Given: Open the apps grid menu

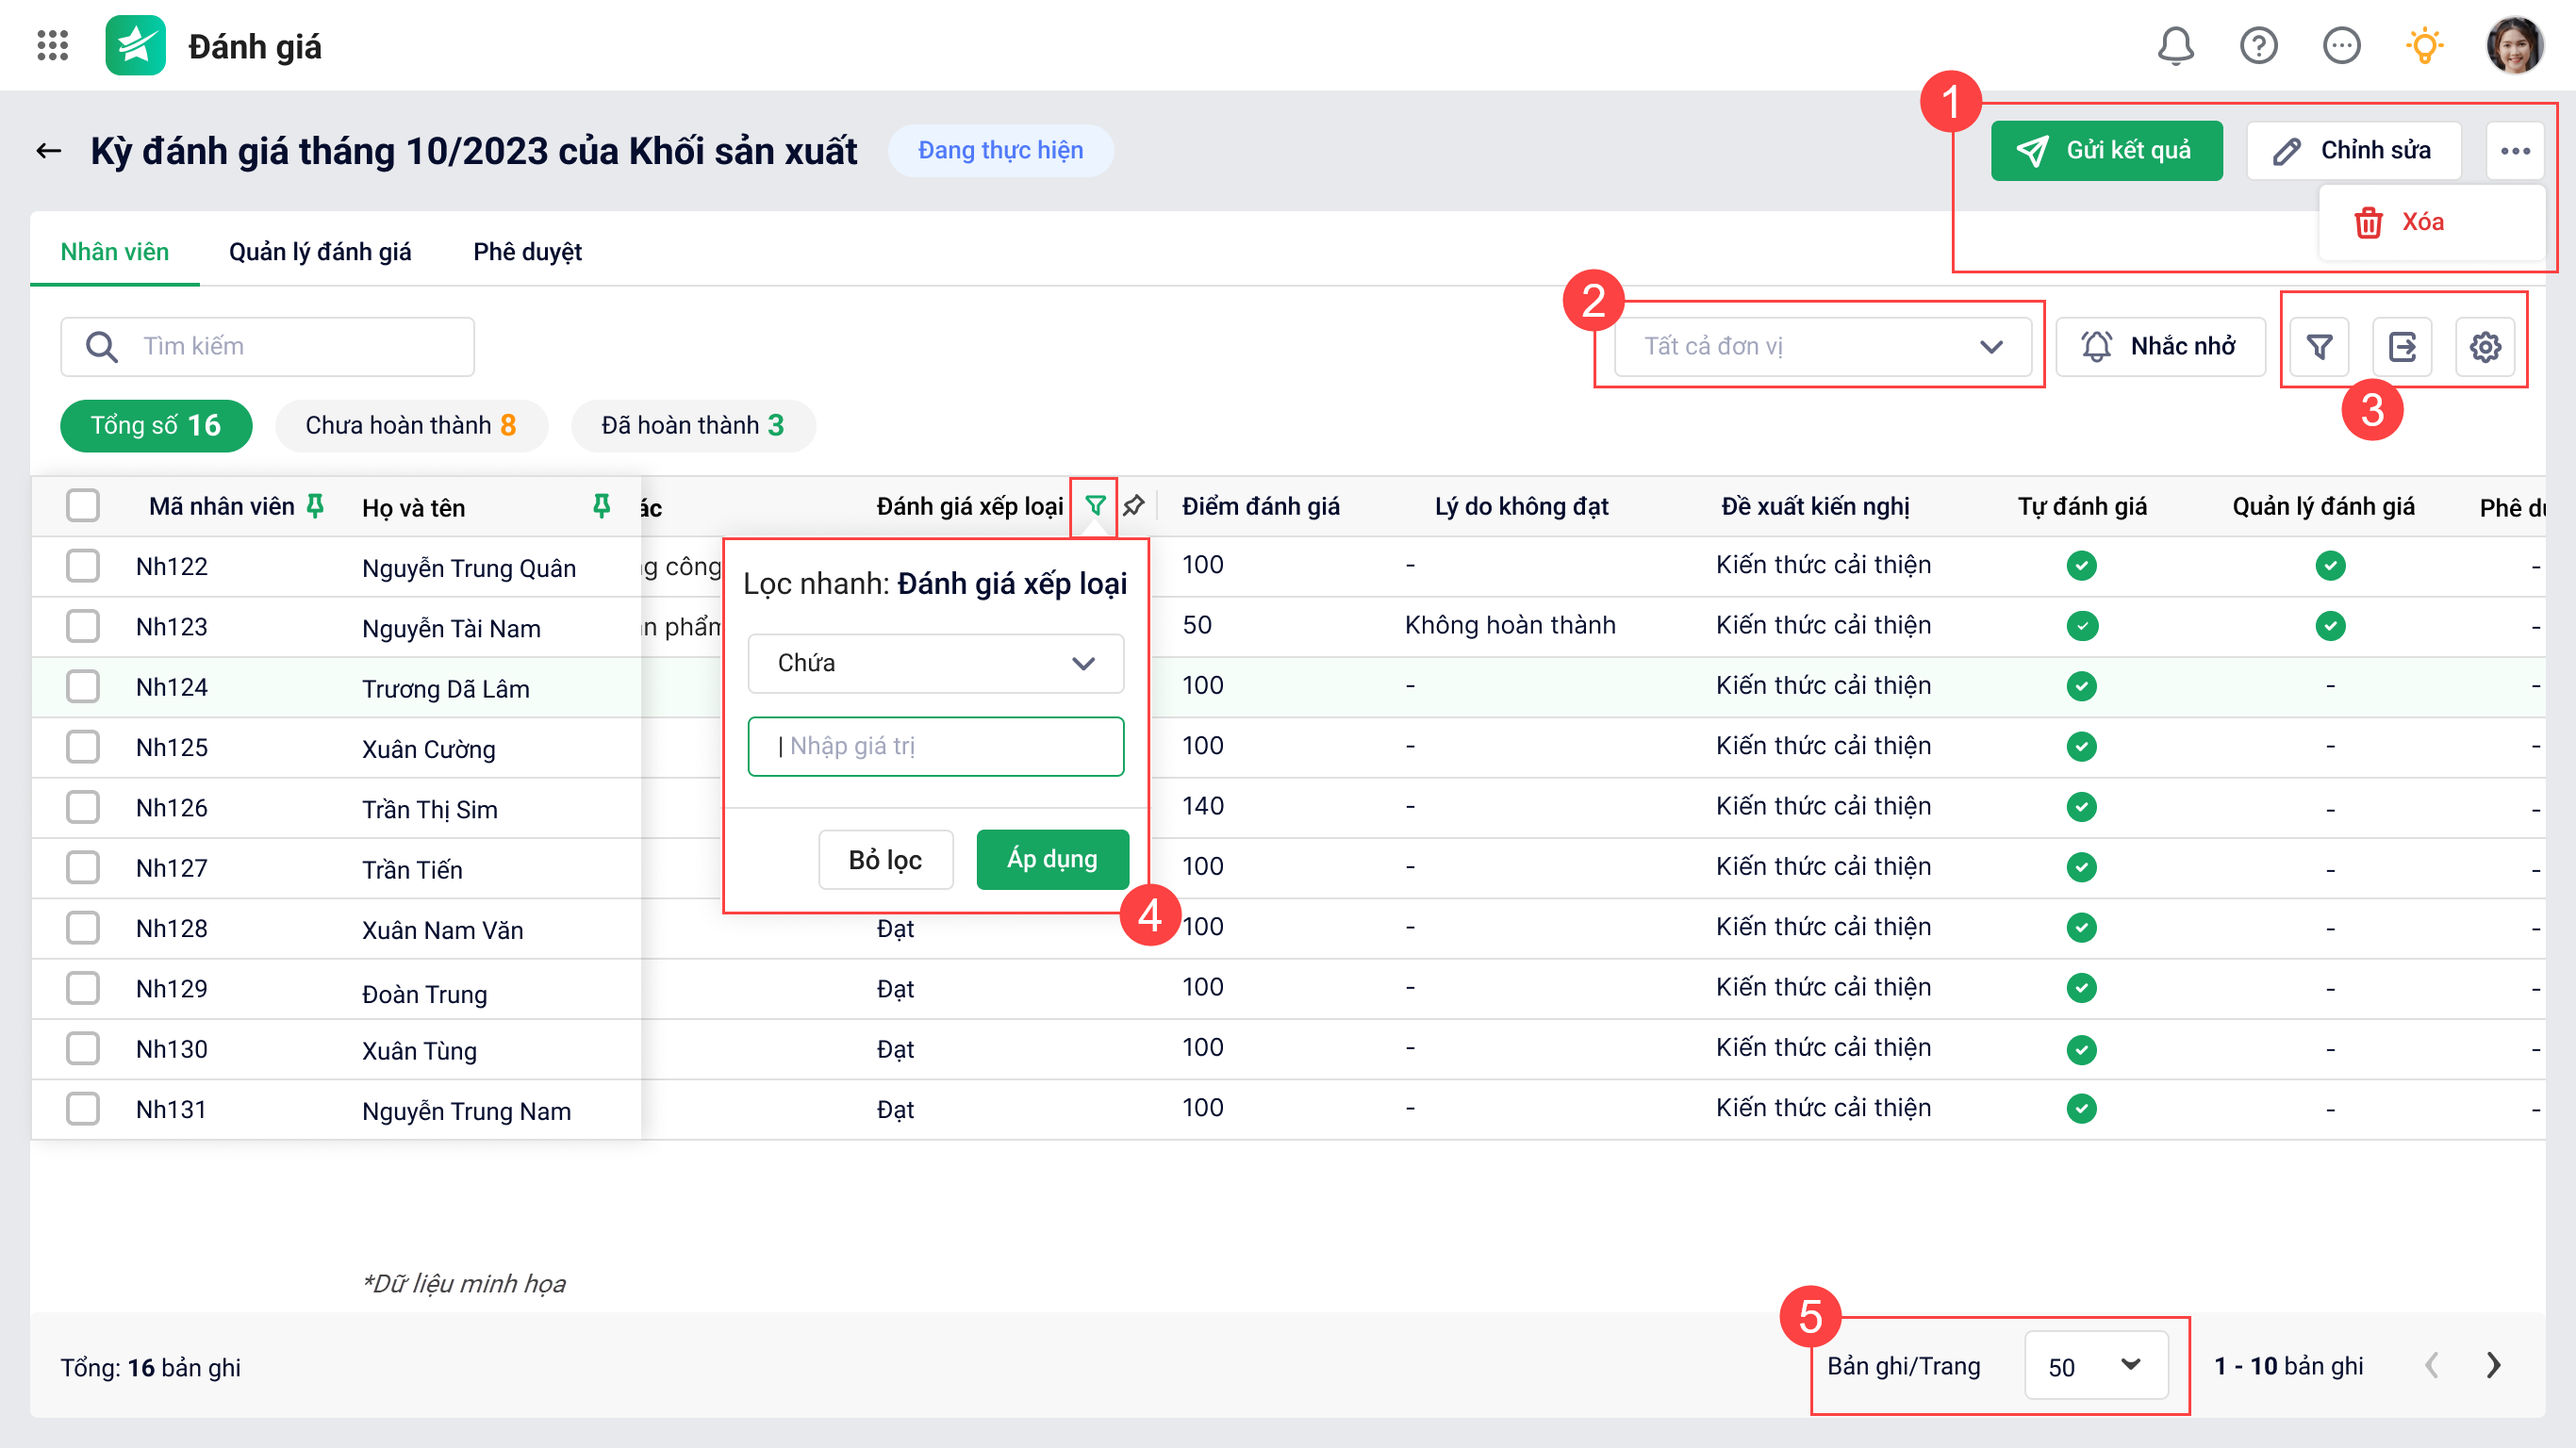Looking at the screenshot, I should click(x=52, y=46).
